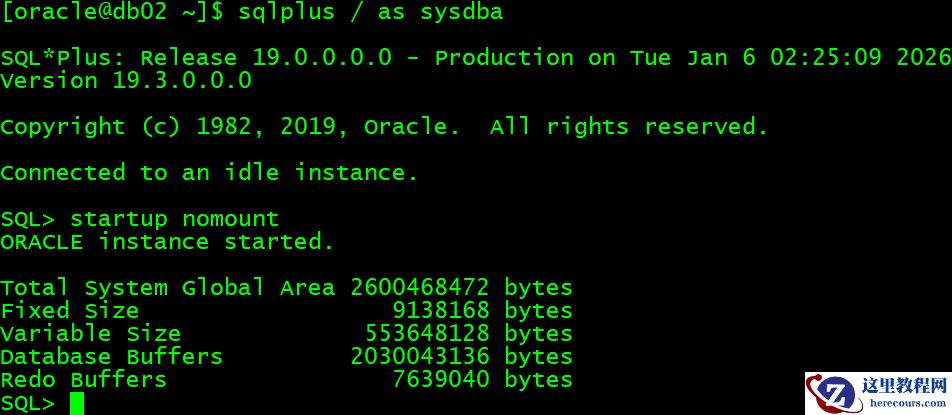Click the green cursor block at the SQL prompt
Viewport: 952px width, 415px height.
[x=77, y=403]
